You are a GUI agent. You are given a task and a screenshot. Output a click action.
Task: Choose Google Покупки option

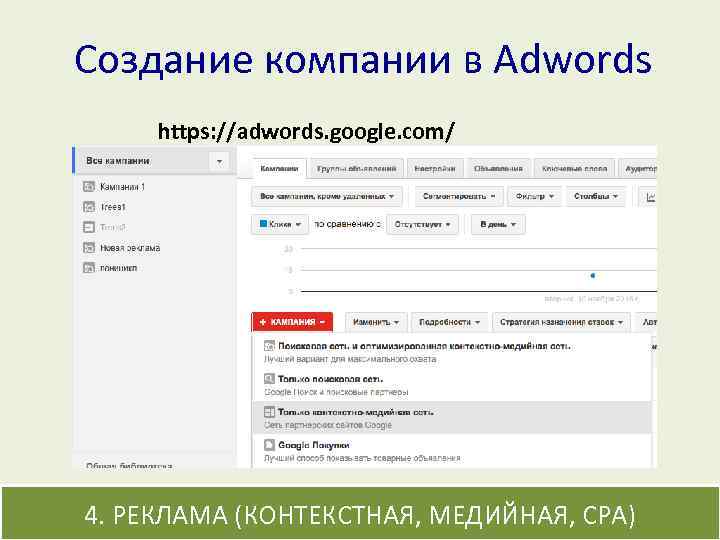pyautogui.click(x=452, y=451)
